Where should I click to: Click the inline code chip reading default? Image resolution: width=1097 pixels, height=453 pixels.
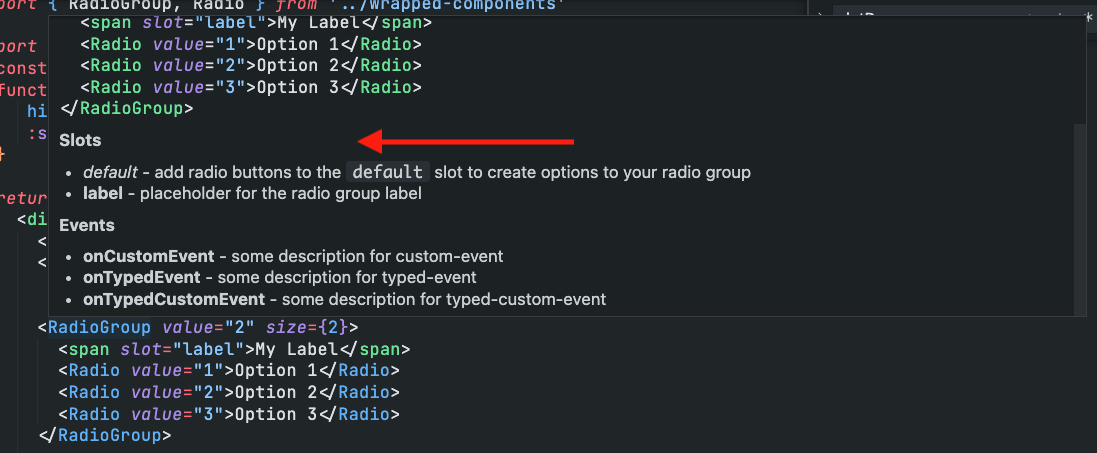tap(388, 172)
